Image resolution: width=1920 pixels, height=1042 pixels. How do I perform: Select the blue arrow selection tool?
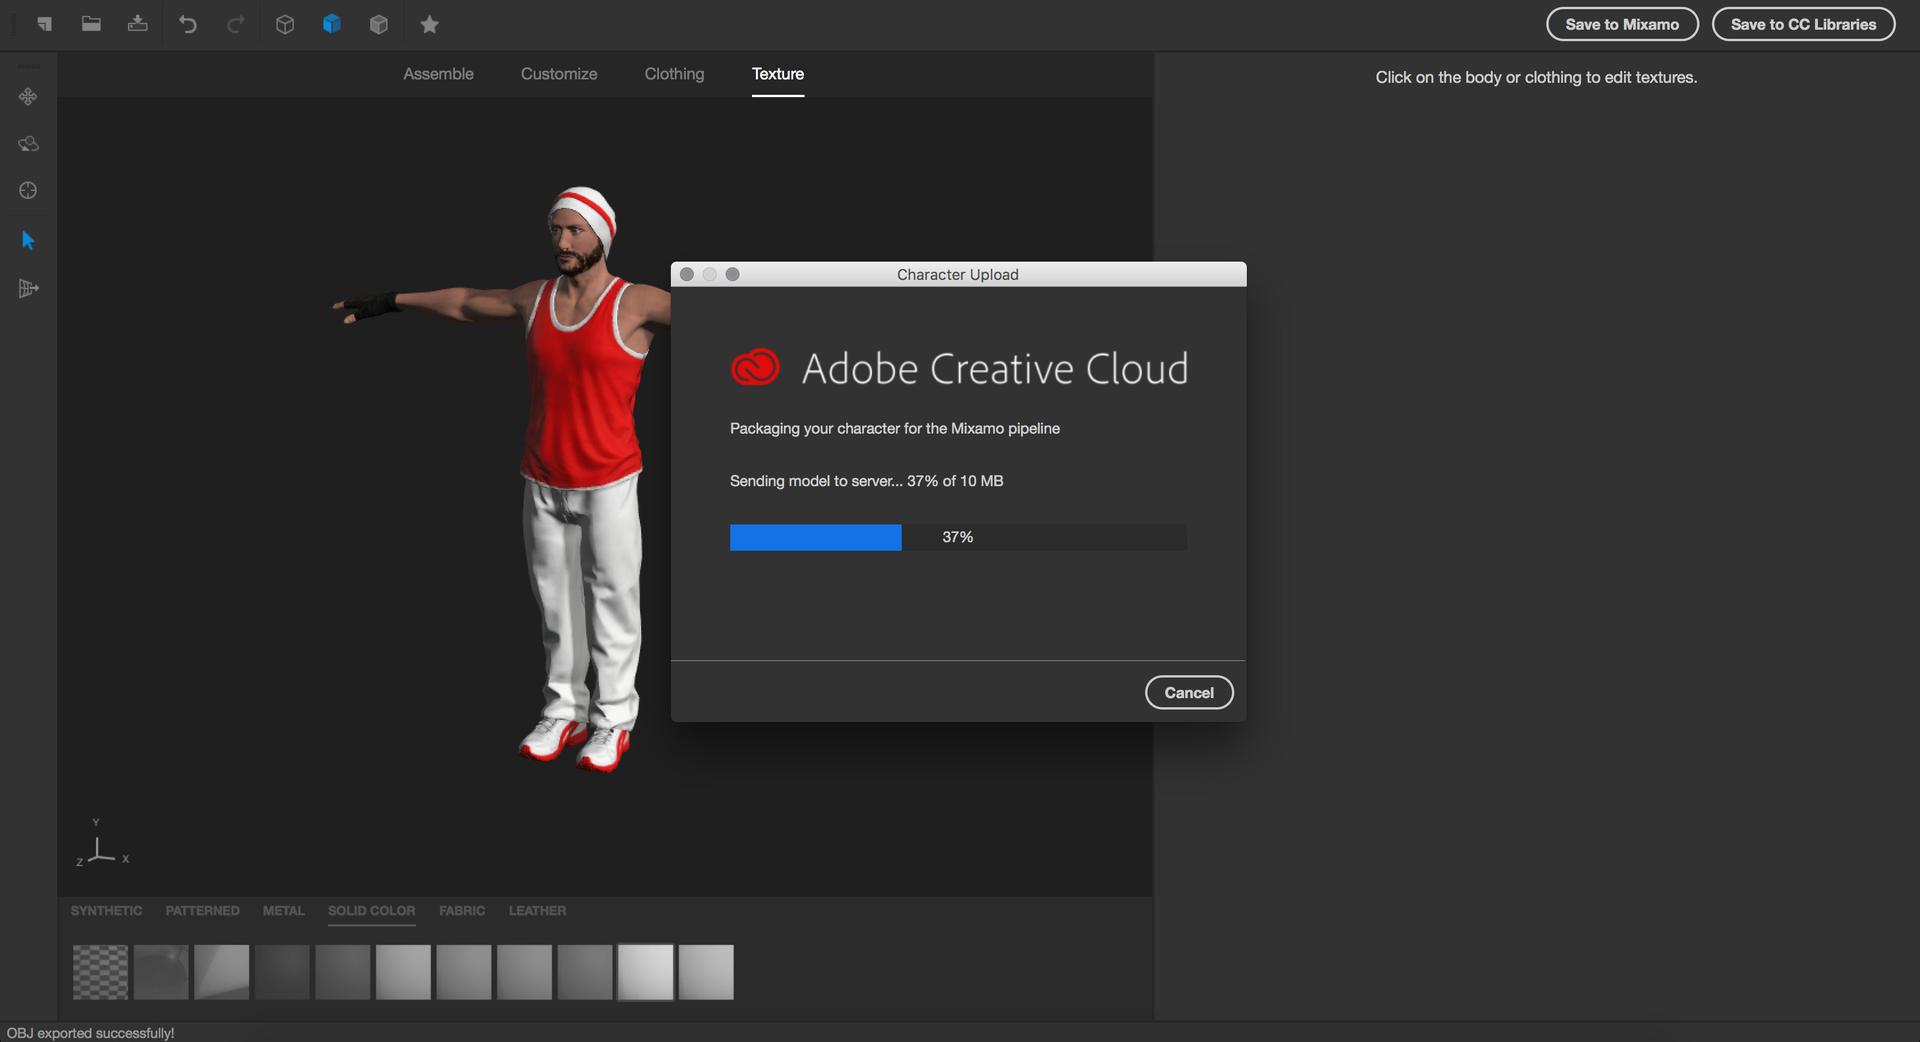28,241
